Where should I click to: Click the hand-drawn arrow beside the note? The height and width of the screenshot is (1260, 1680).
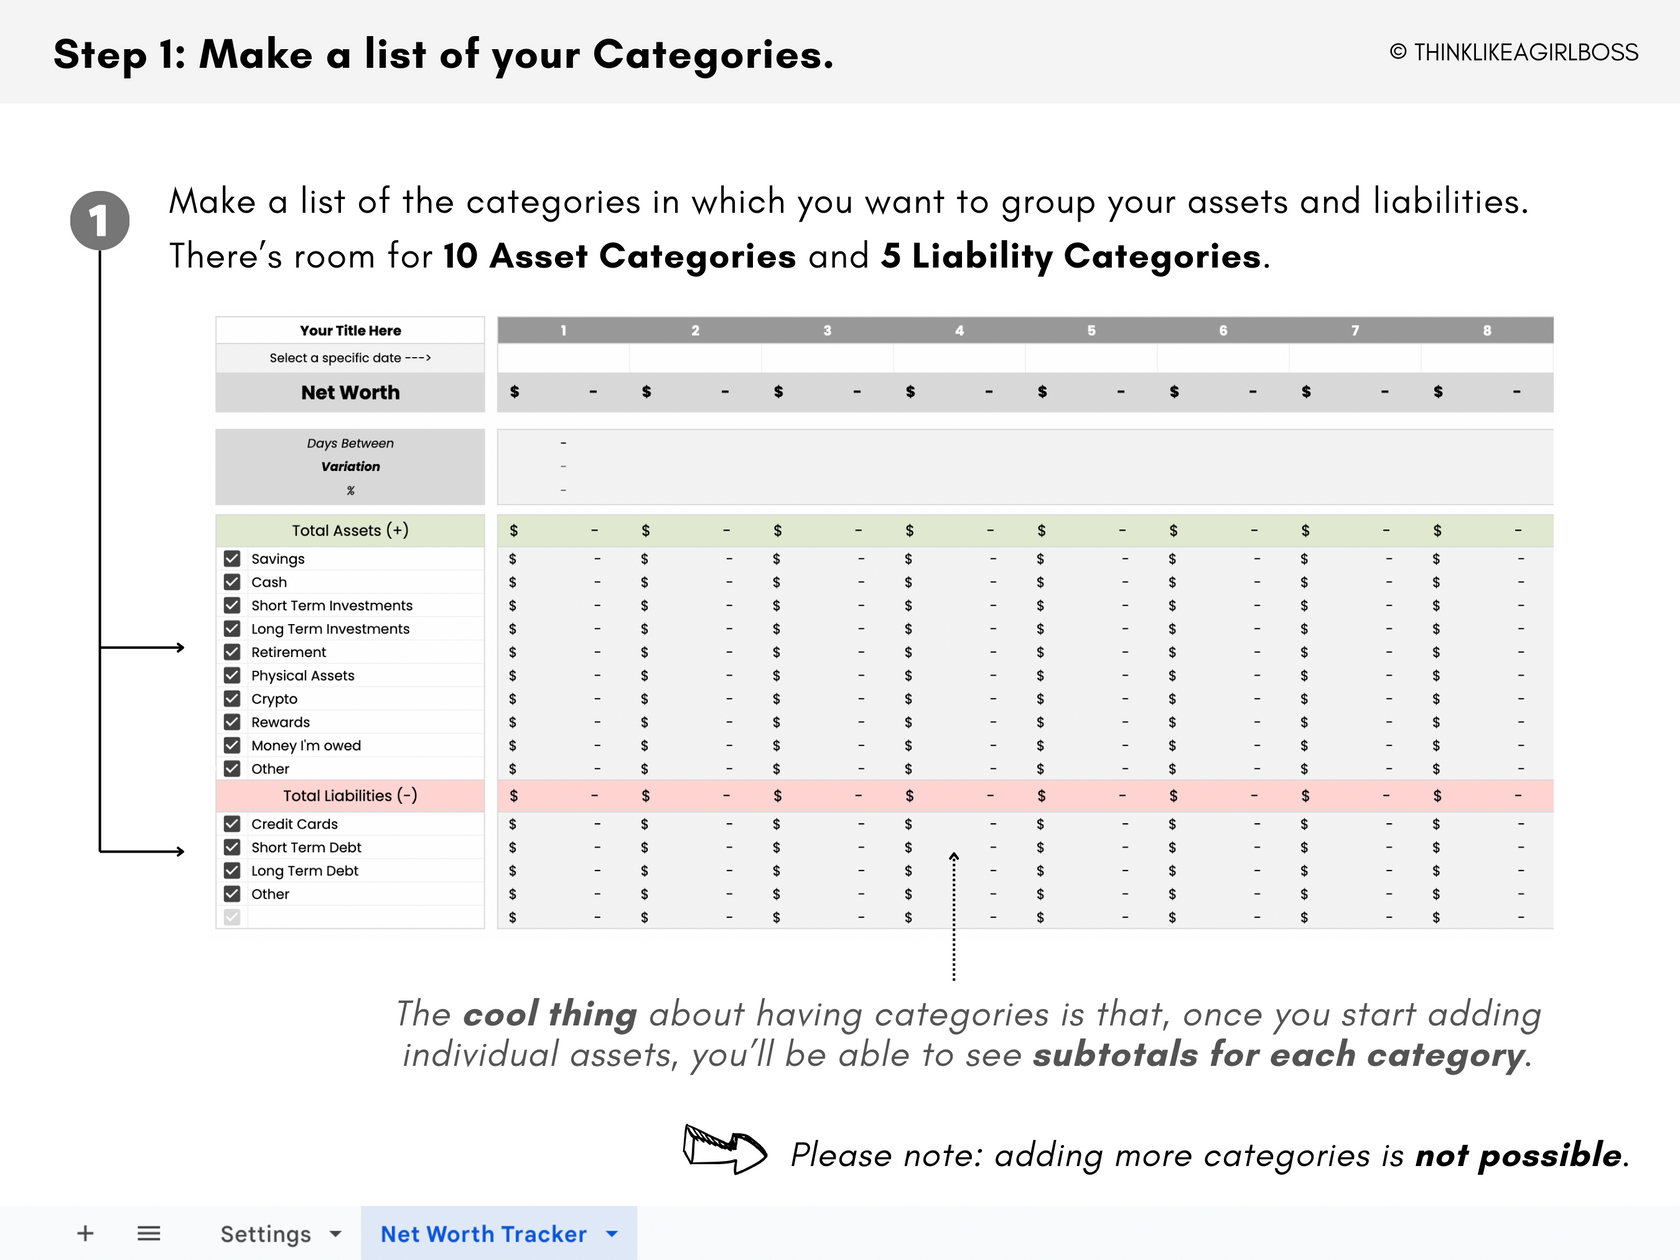(x=724, y=1148)
